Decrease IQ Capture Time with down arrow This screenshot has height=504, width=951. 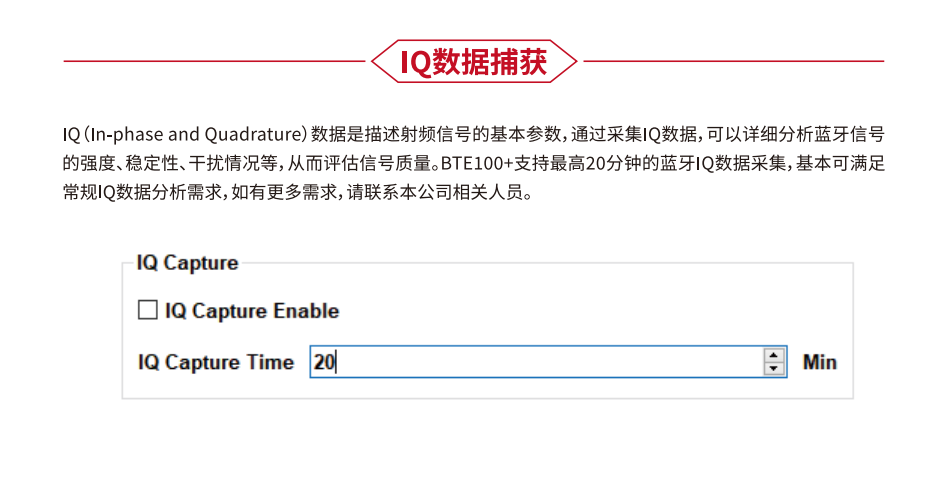click(x=773, y=369)
